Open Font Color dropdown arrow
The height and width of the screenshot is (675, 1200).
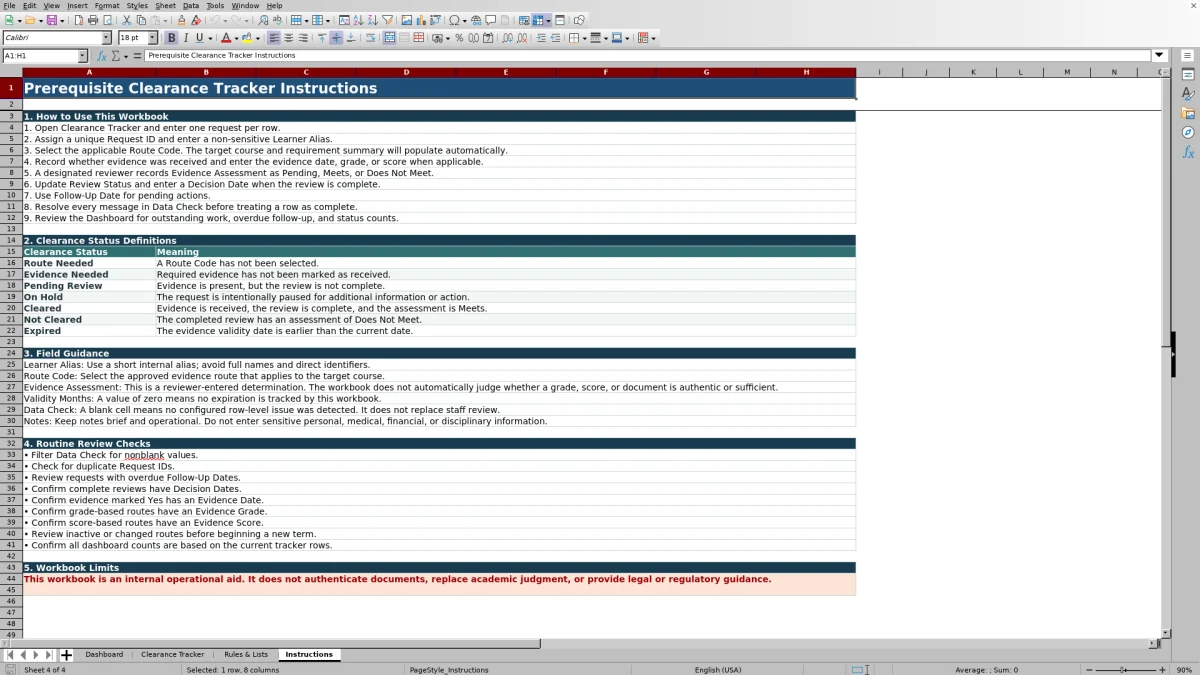237,38
